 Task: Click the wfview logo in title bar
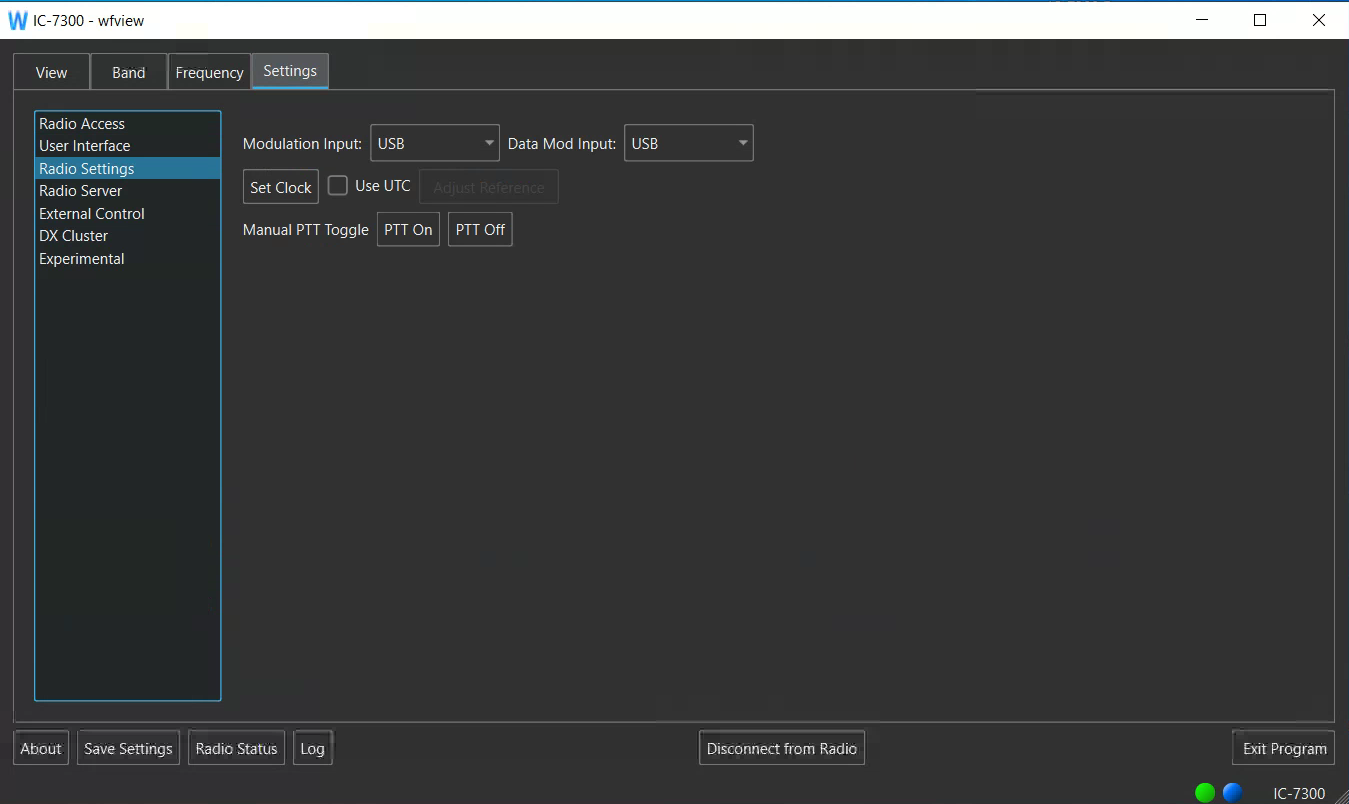coord(17,20)
